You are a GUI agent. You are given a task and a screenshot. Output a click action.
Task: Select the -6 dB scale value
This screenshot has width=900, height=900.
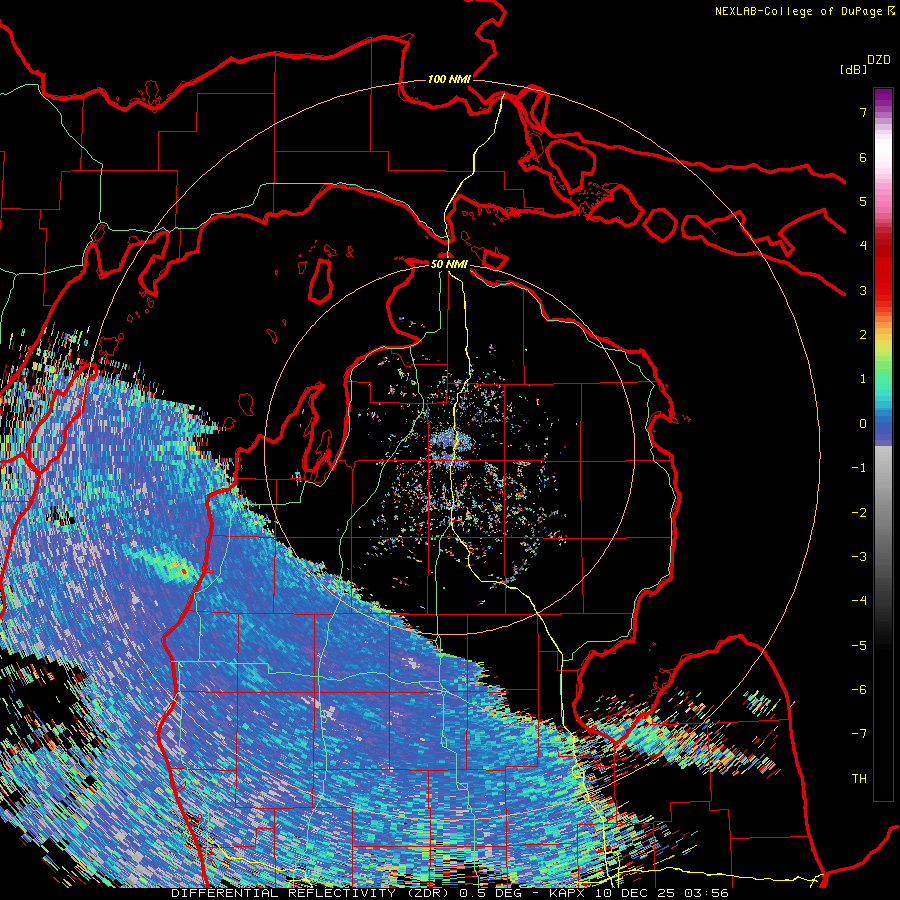859,690
